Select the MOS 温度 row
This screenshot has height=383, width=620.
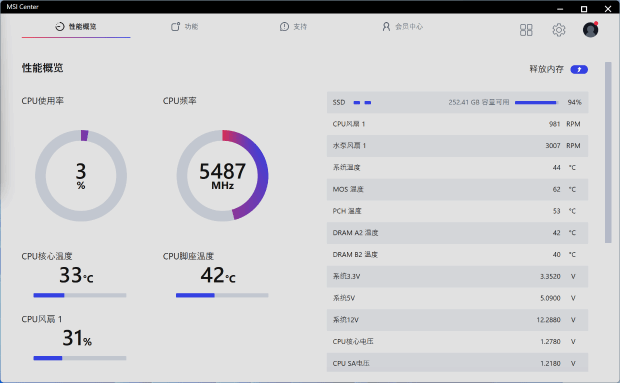tap(457, 189)
